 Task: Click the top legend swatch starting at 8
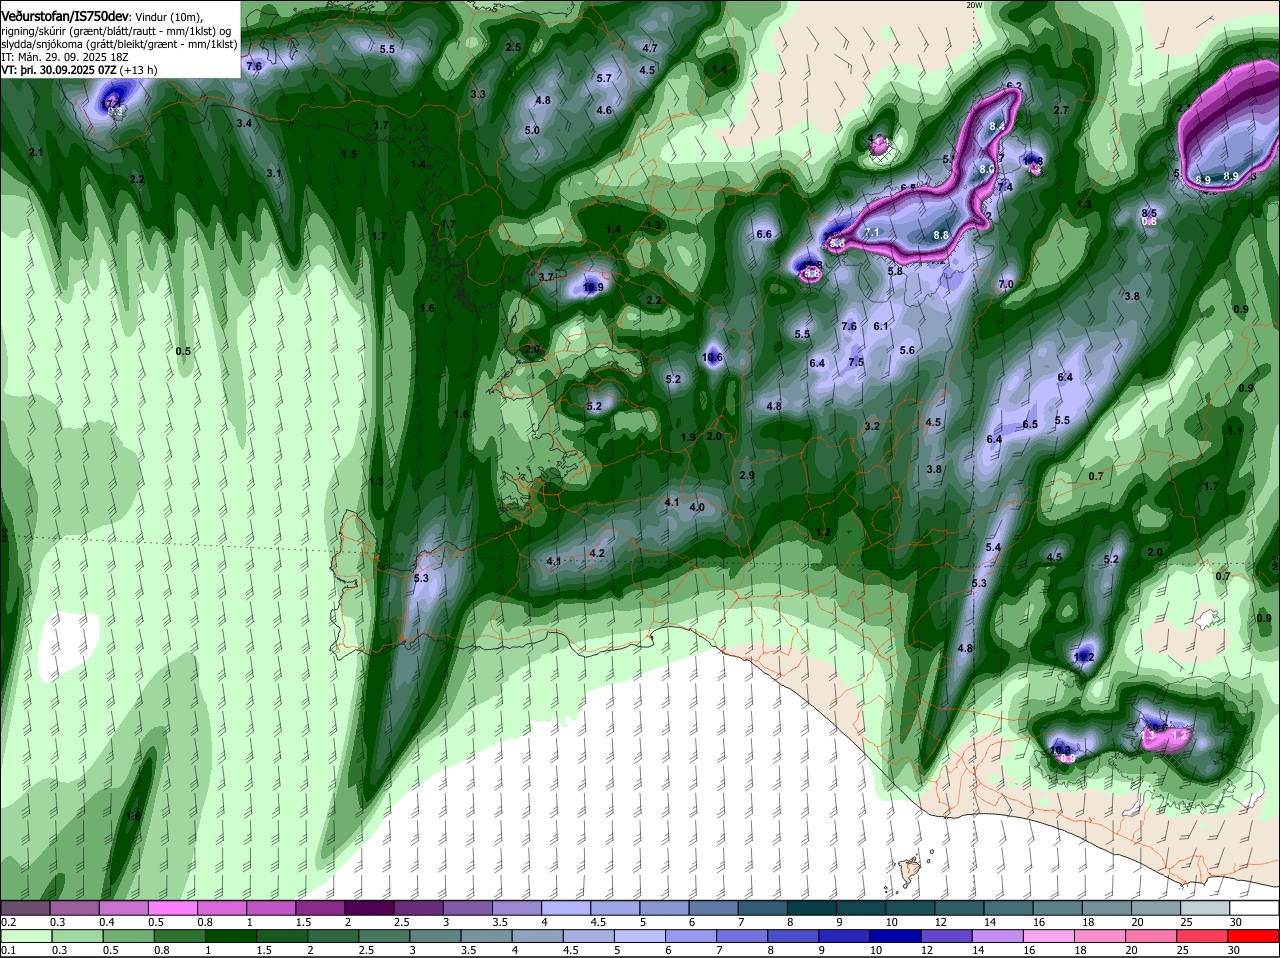click(x=810, y=907)
